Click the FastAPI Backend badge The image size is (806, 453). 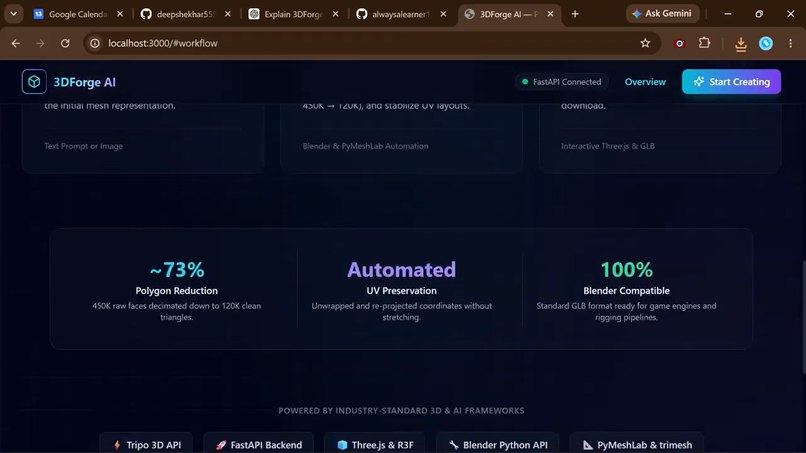[x=258, y=444]
